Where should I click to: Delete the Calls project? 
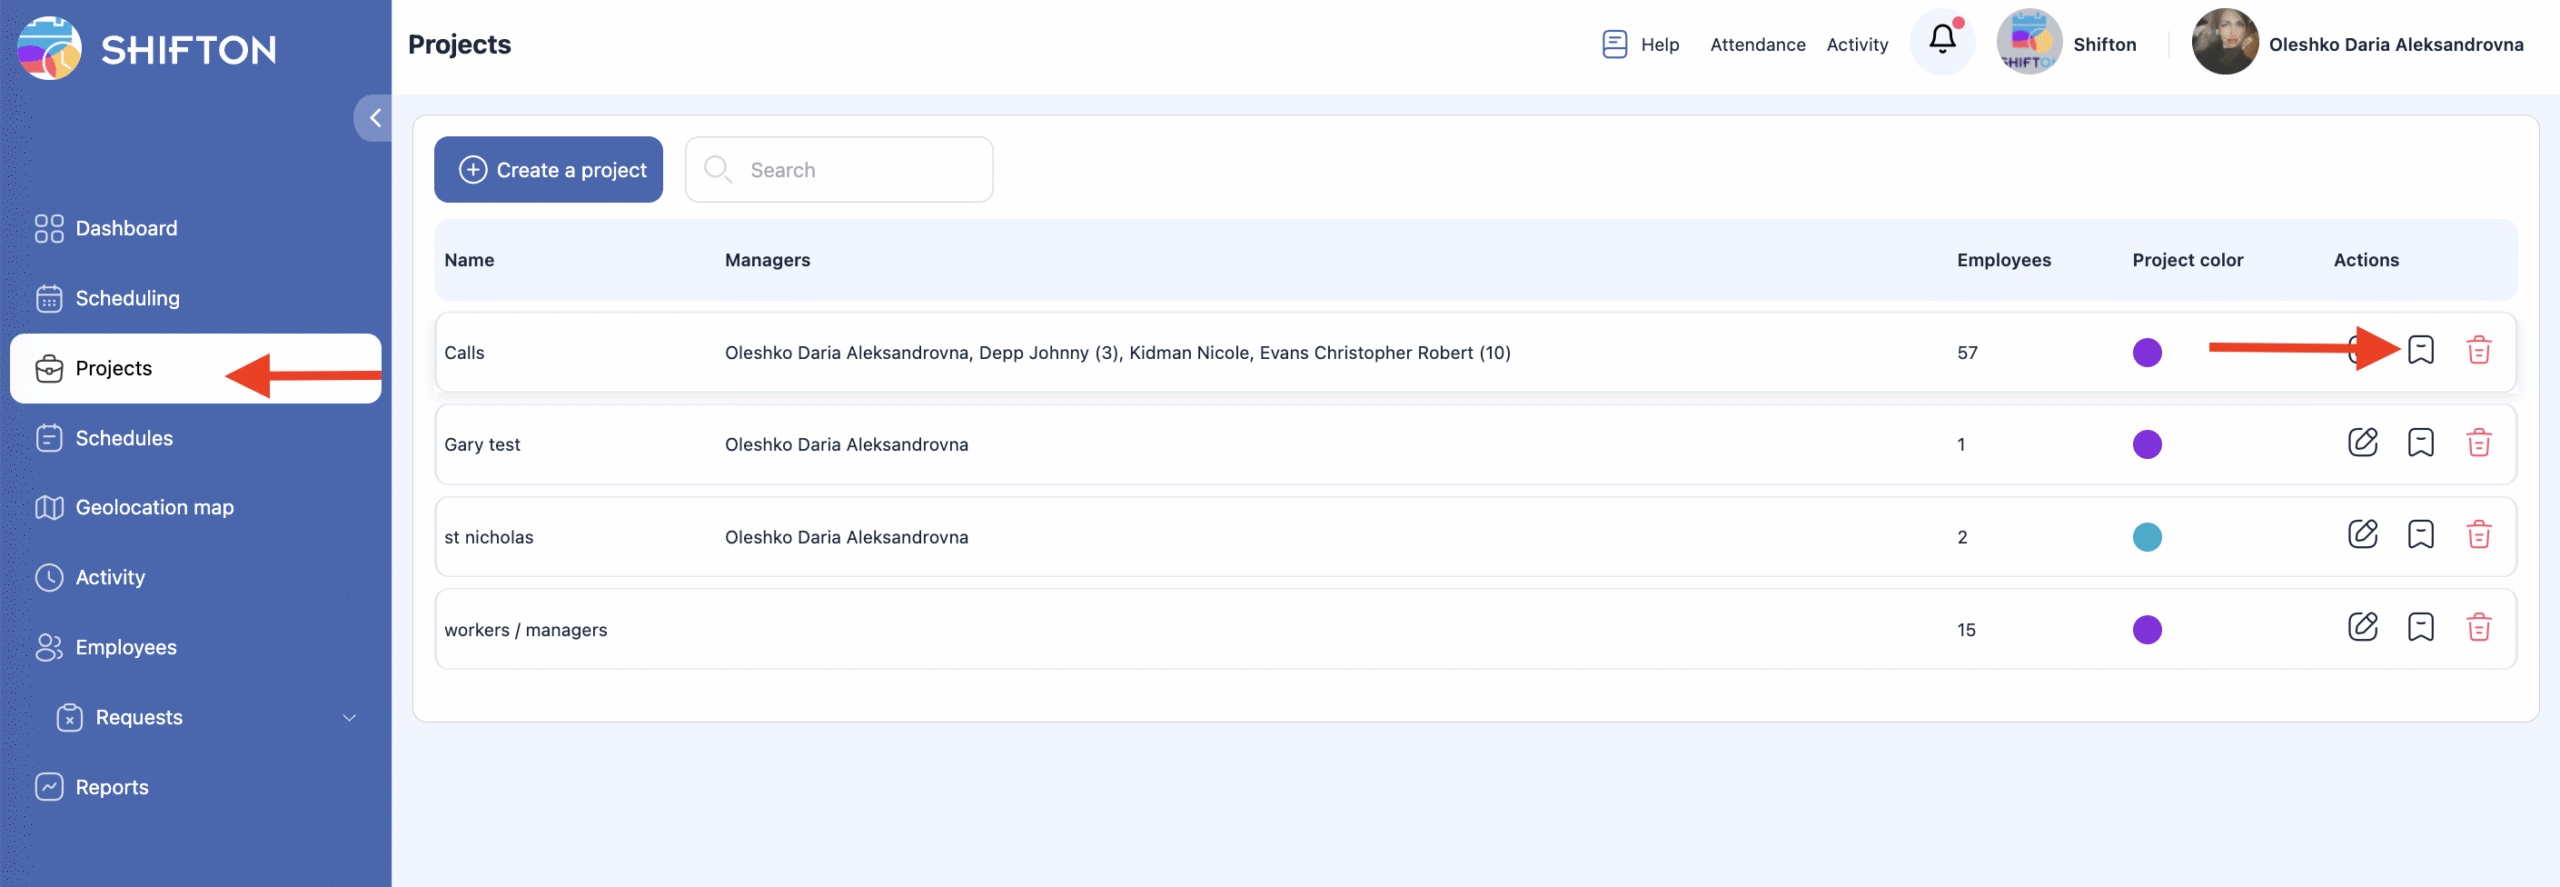pyautogui.click(x=2478, y=351)
